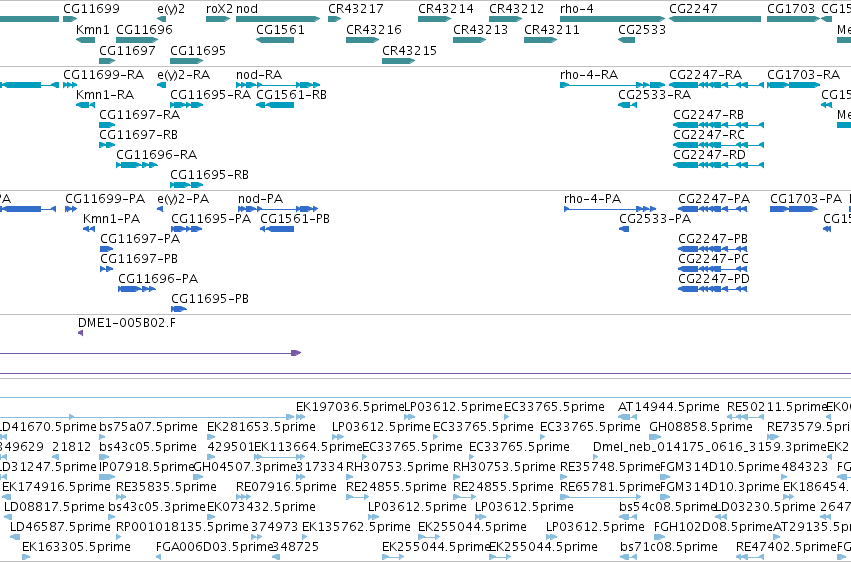This screenshot has height=562, width=851.
Task: Click the Kmn1-PA protein label
Action: [x=112, y=219]
